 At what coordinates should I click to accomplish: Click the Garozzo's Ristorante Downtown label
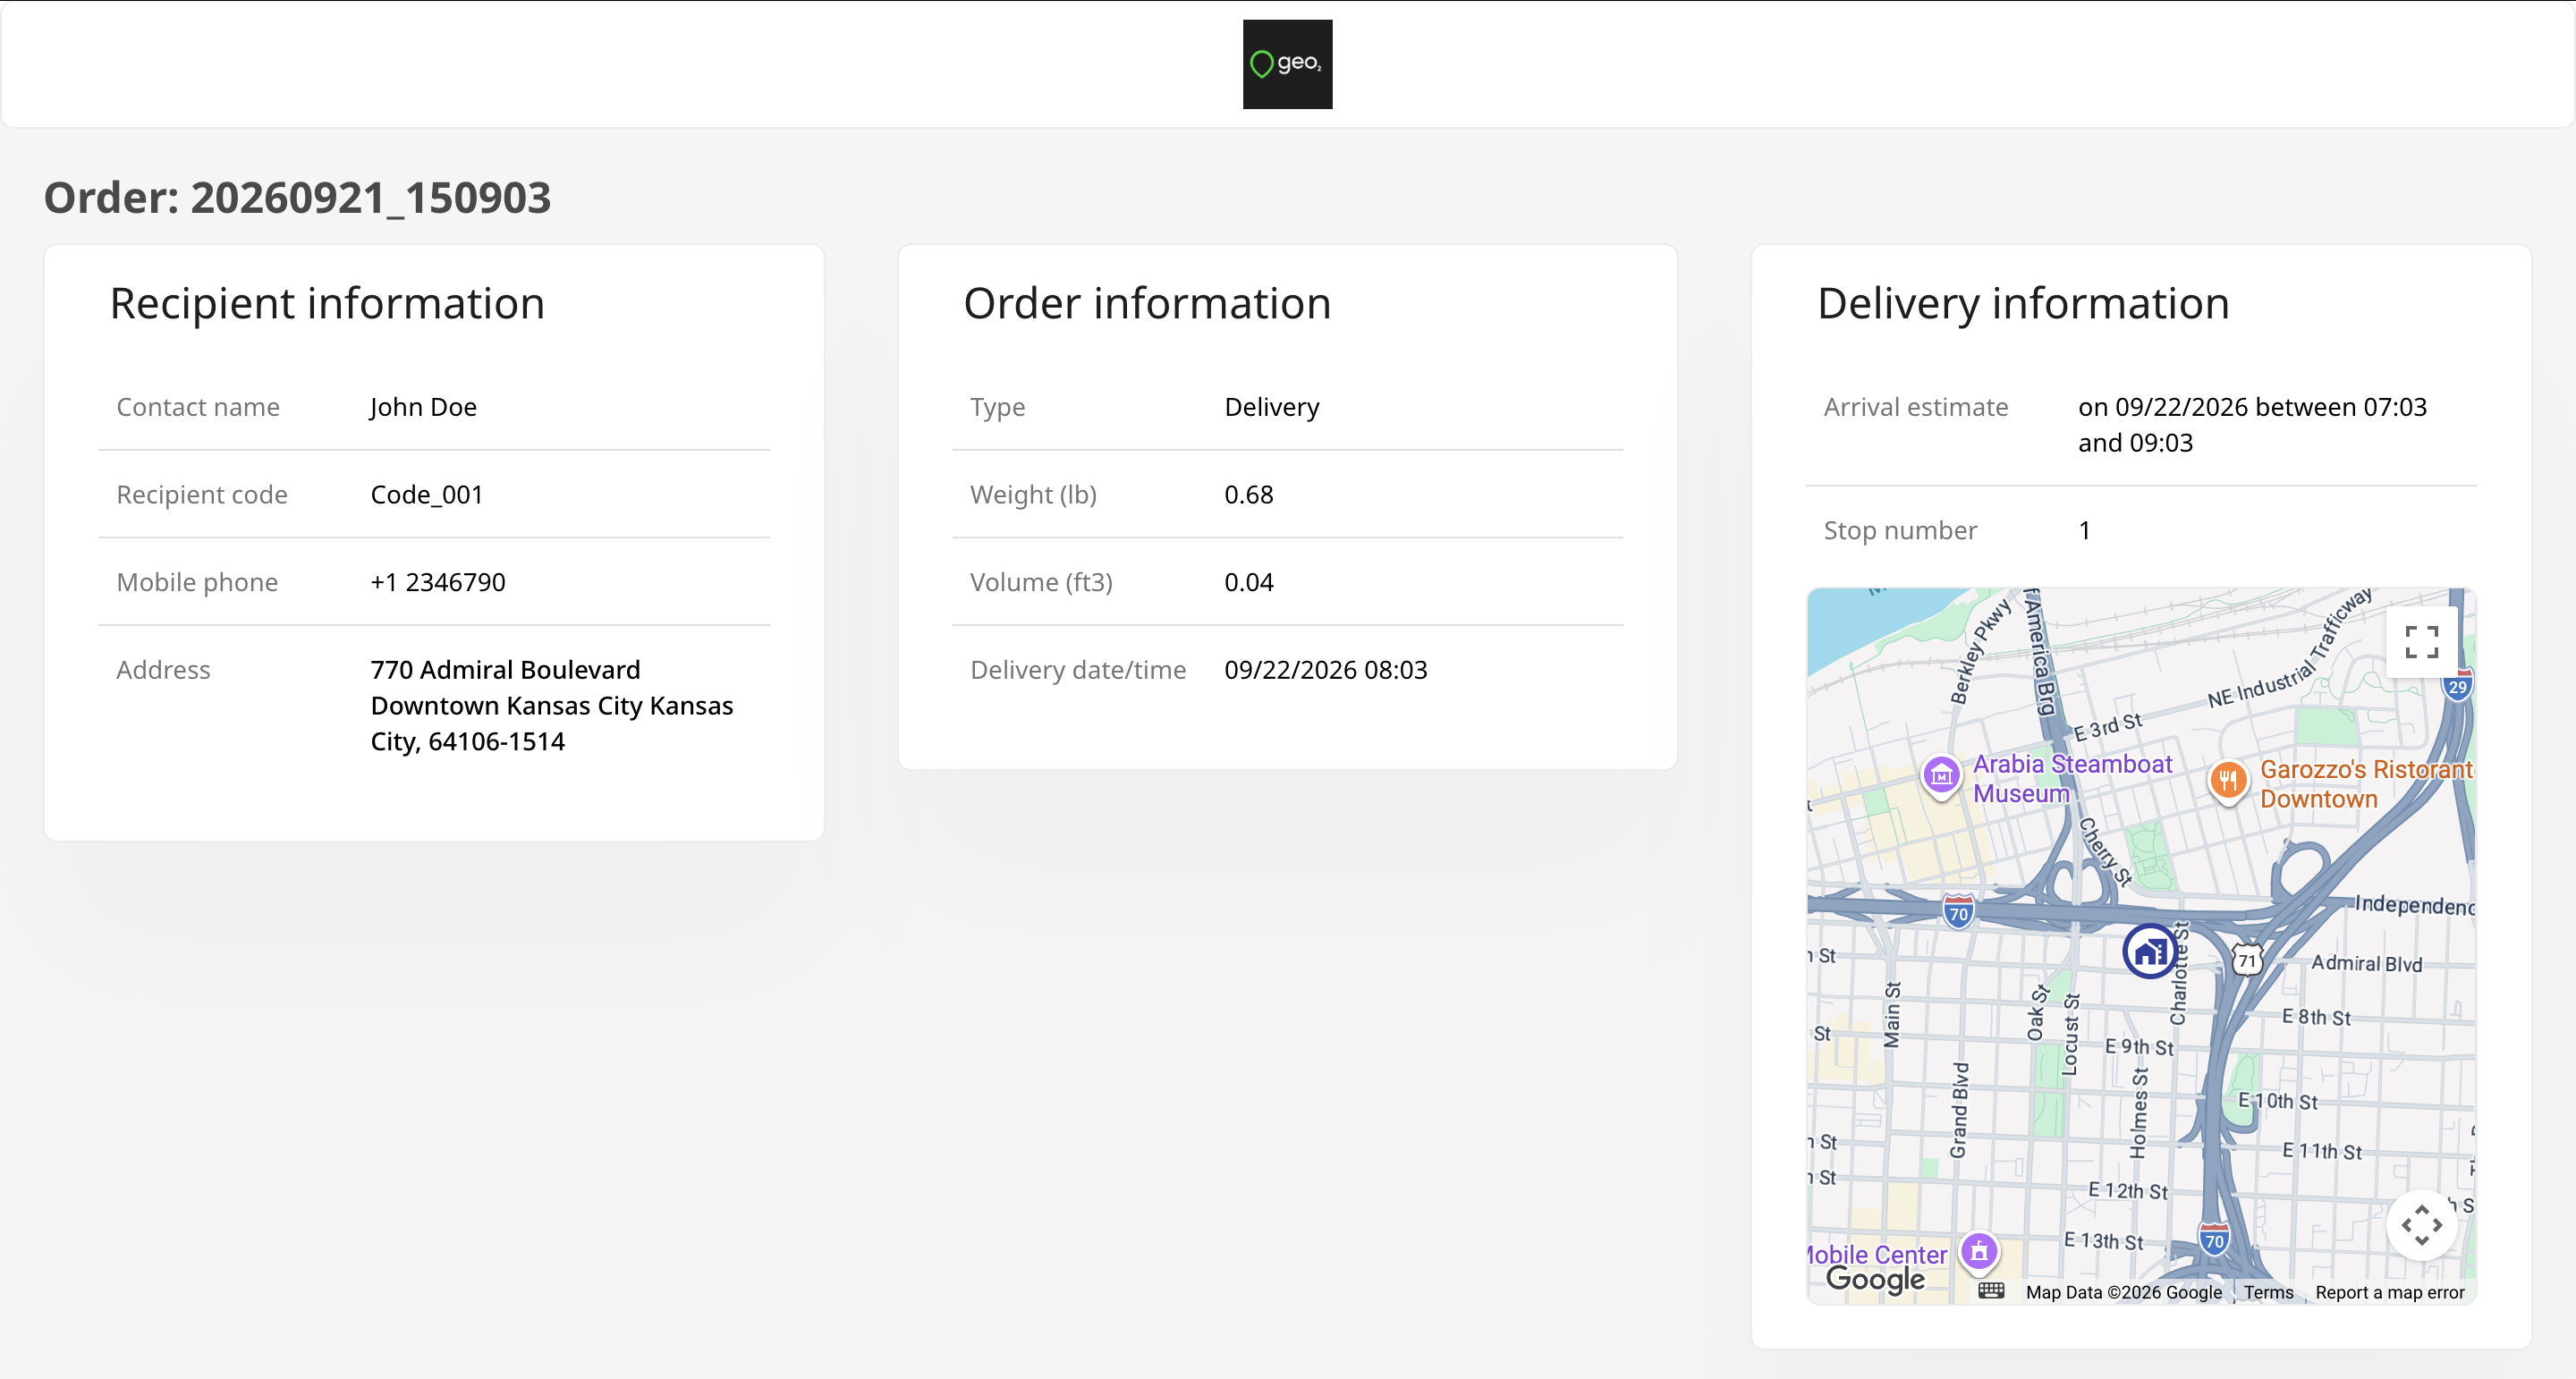[2365, 784]
